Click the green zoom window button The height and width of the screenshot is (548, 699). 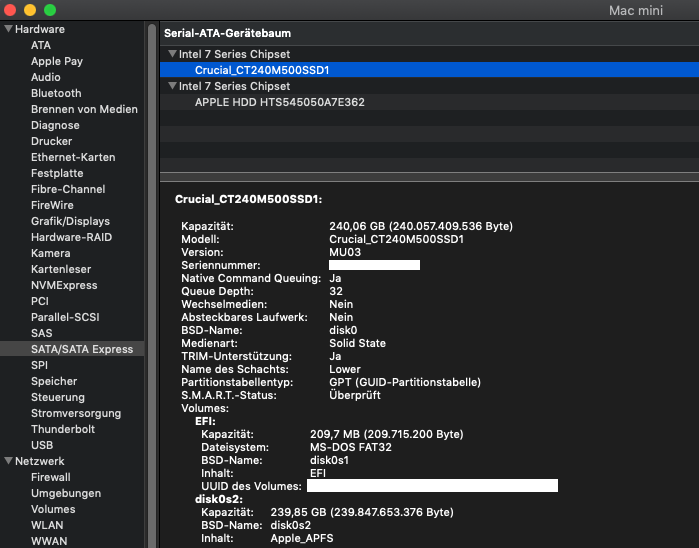point(50,9)
